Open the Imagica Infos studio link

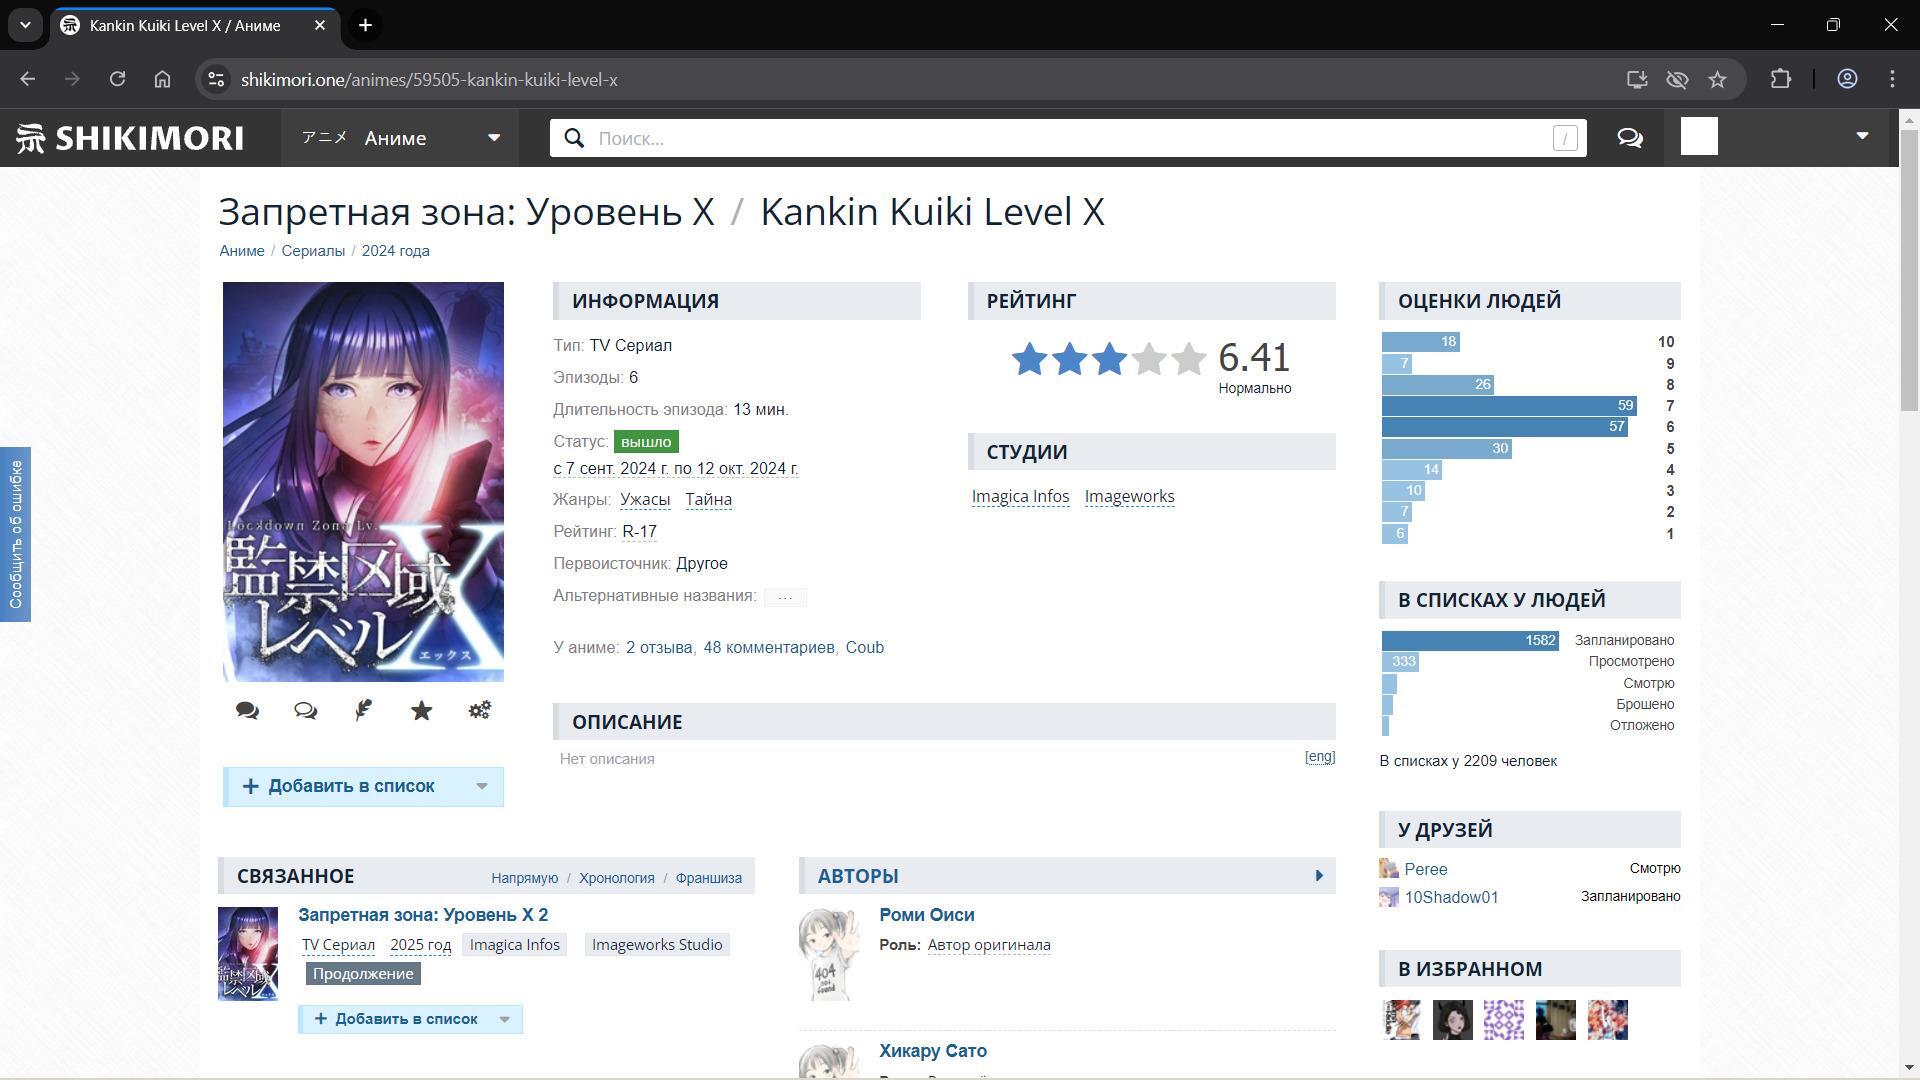(x=1019, y=496)
